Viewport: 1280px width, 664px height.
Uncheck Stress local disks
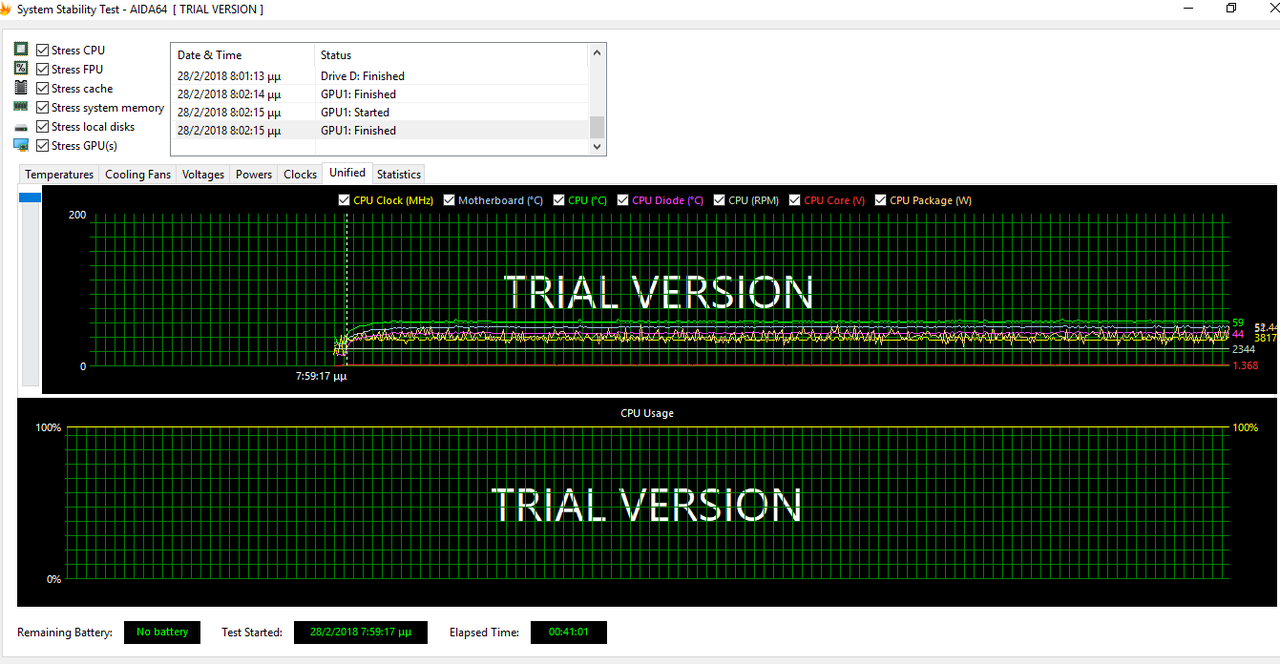point(43,126)
